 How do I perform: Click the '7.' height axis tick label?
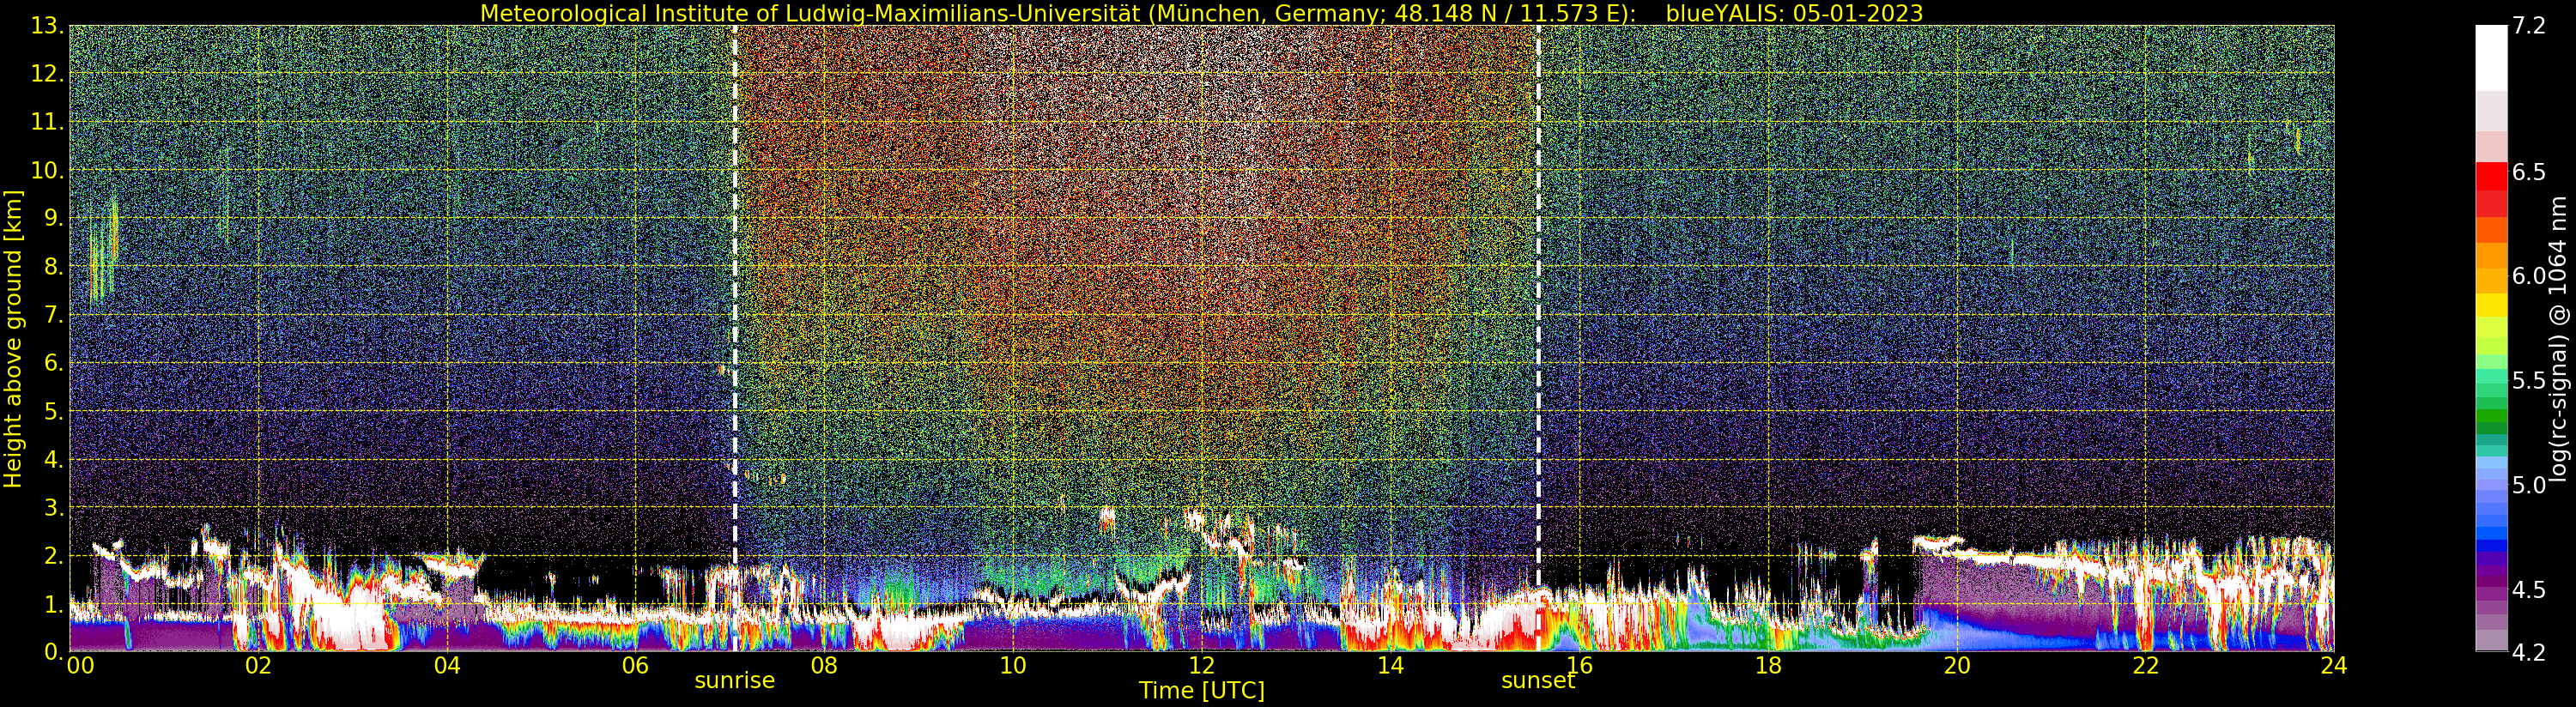(x=52, y=316)
